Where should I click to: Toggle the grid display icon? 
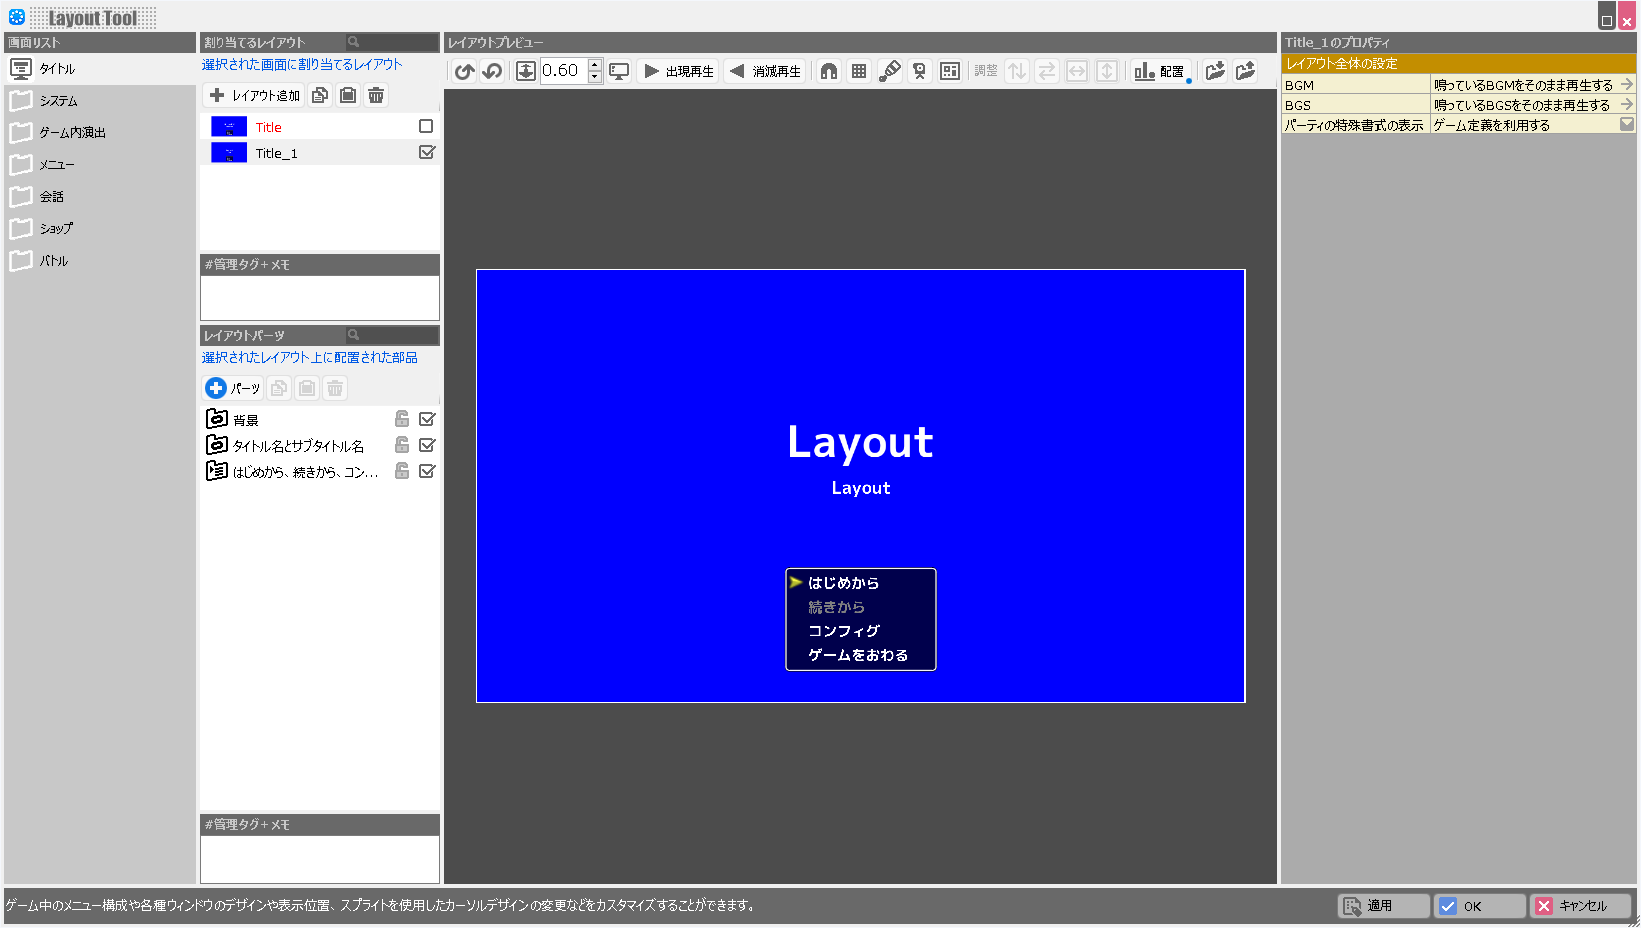859,71
